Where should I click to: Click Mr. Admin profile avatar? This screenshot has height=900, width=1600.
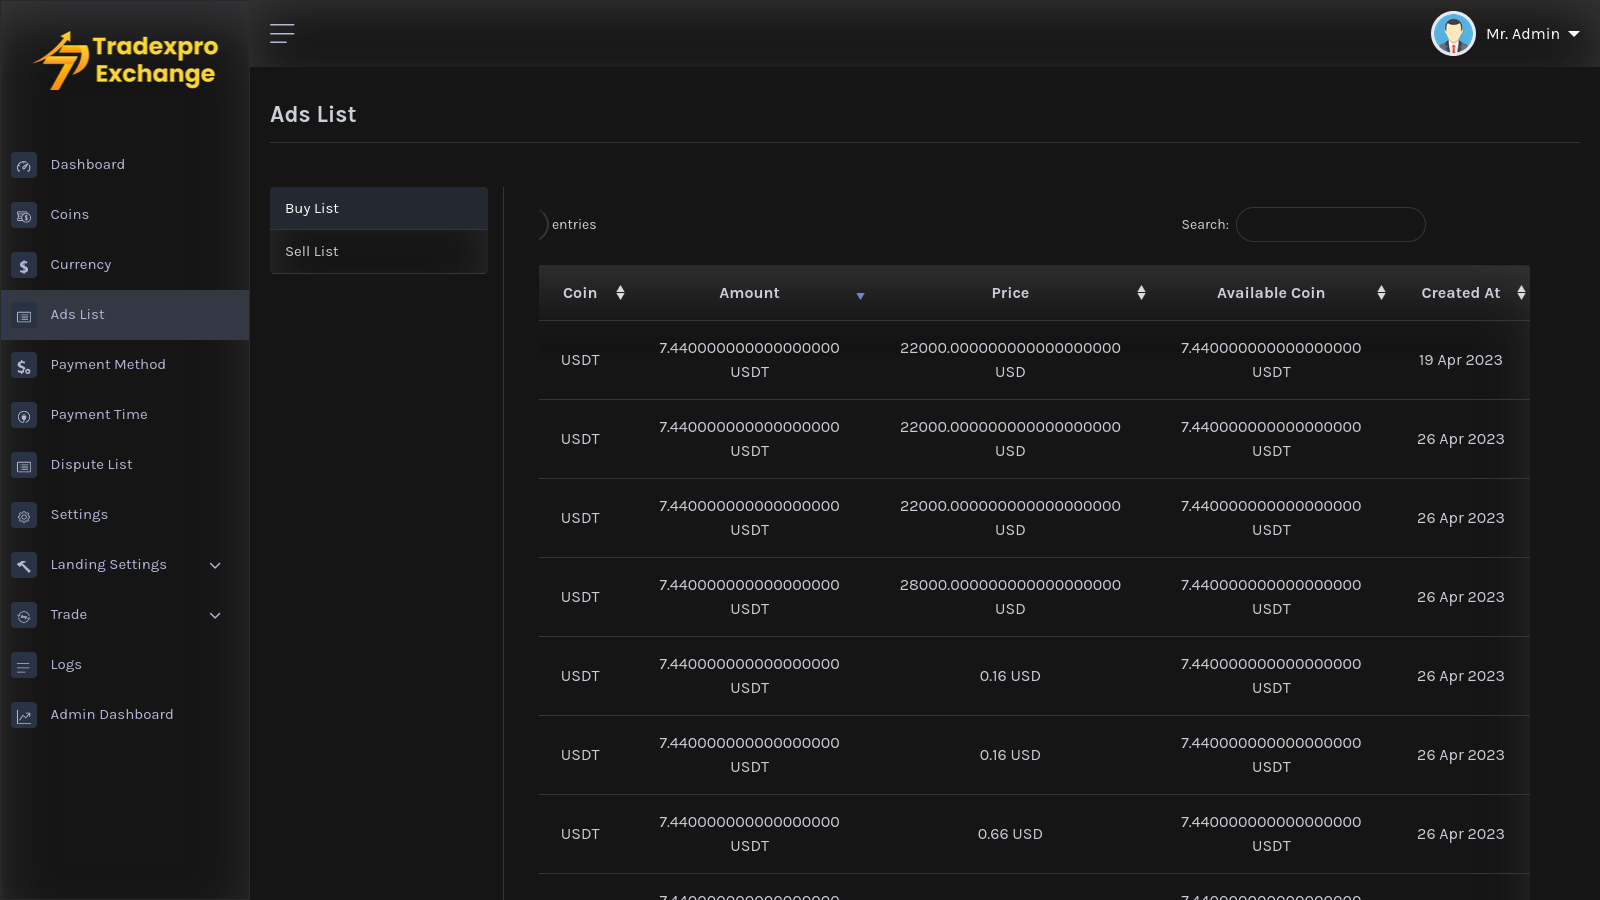(x=1453, y=34)
